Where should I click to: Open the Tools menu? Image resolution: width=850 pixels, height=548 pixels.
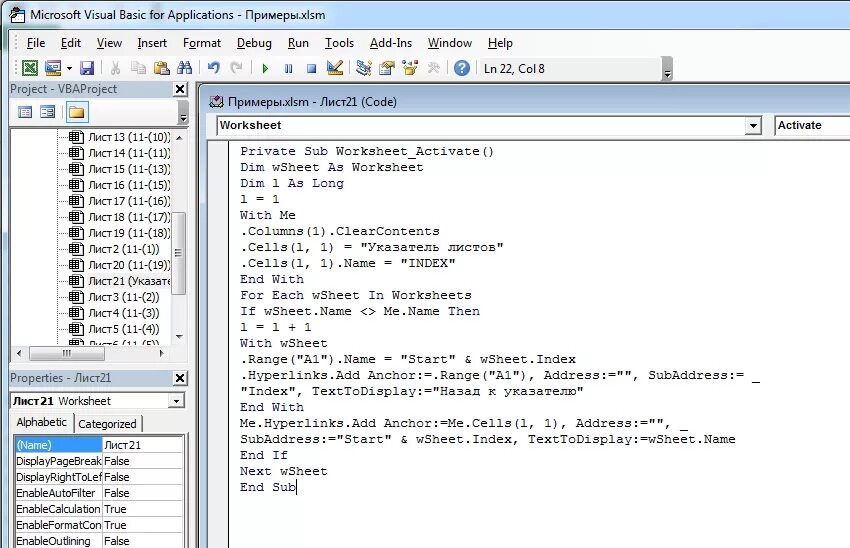click(339, 43)
